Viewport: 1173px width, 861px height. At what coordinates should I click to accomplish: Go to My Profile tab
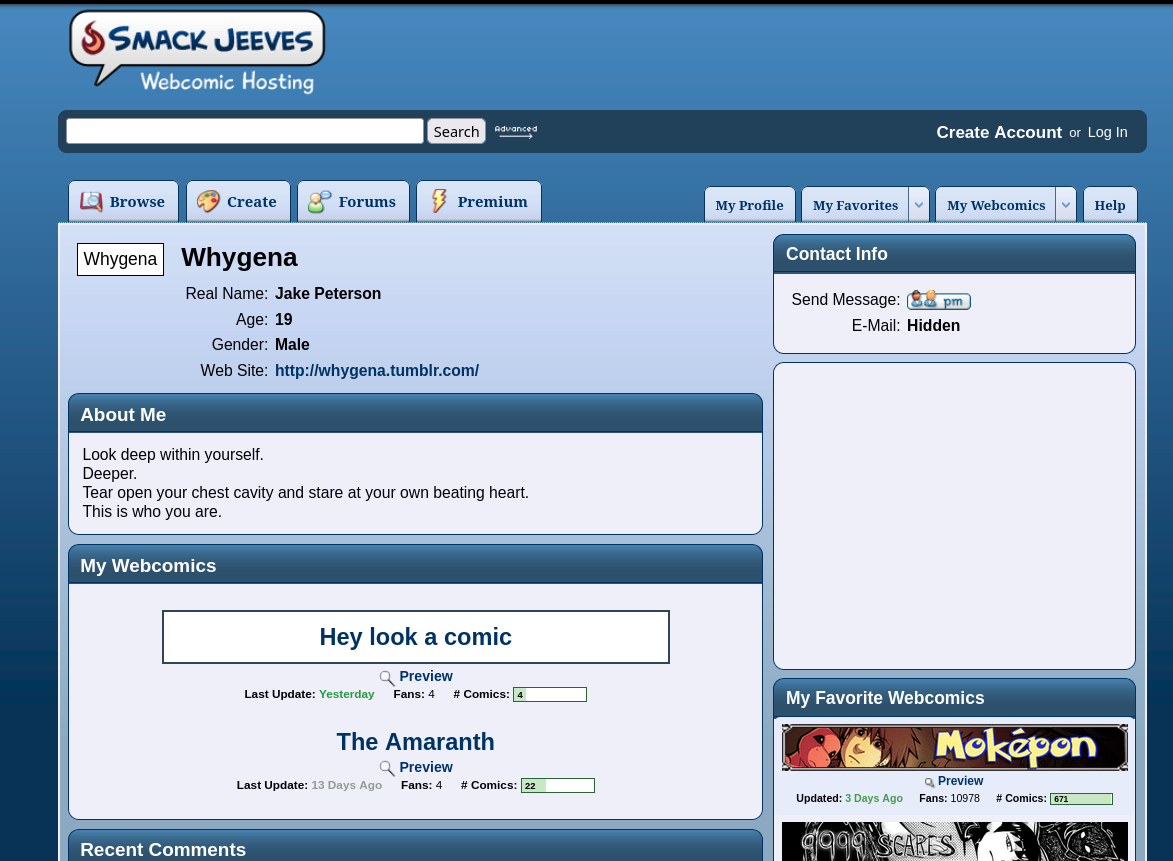click(750, 205)
